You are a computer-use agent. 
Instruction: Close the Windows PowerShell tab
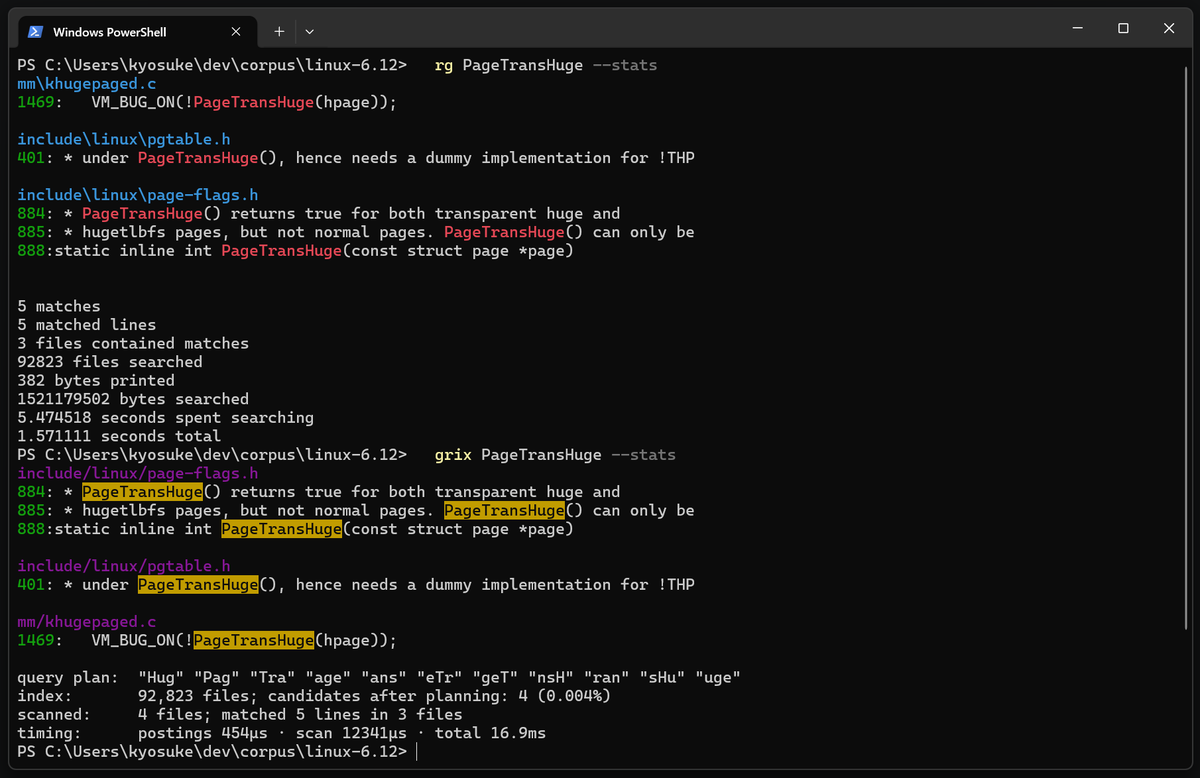[x=235, y=31]
